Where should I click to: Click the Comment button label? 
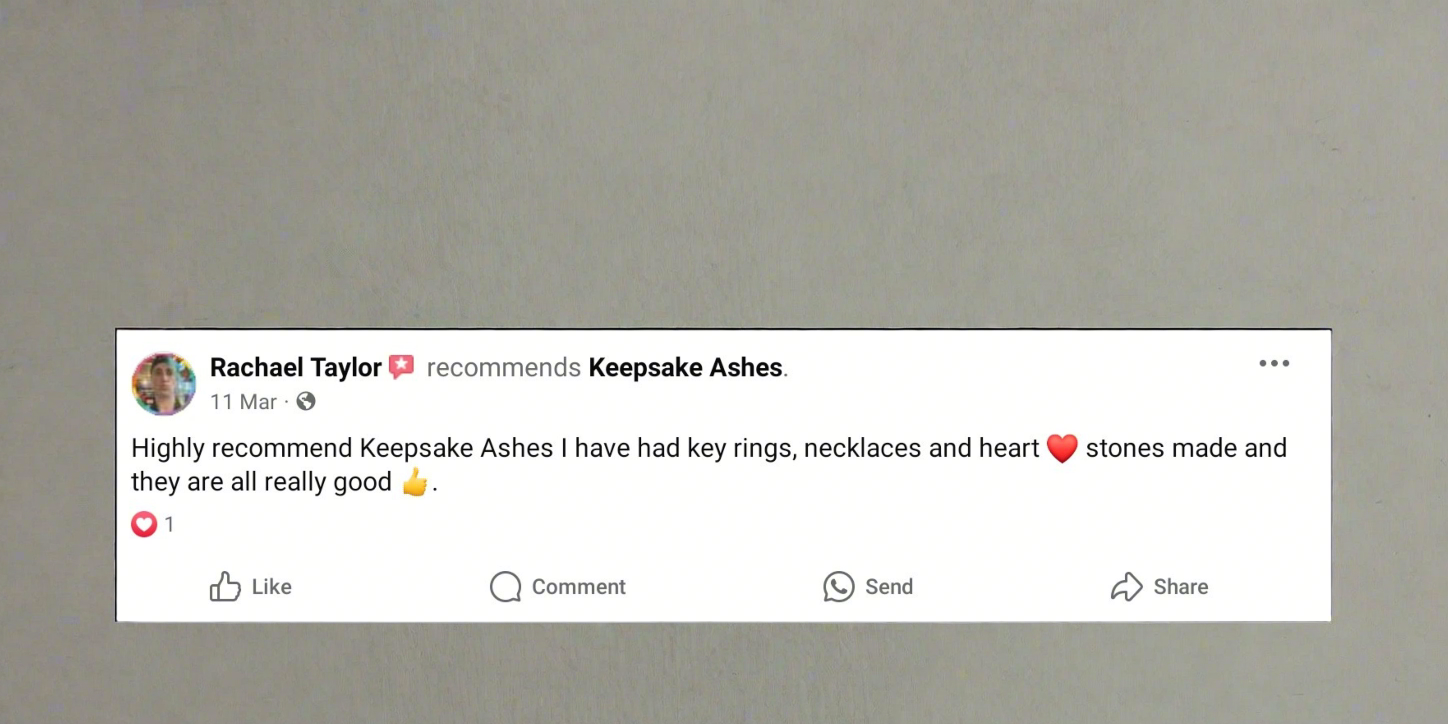(579, 587)
